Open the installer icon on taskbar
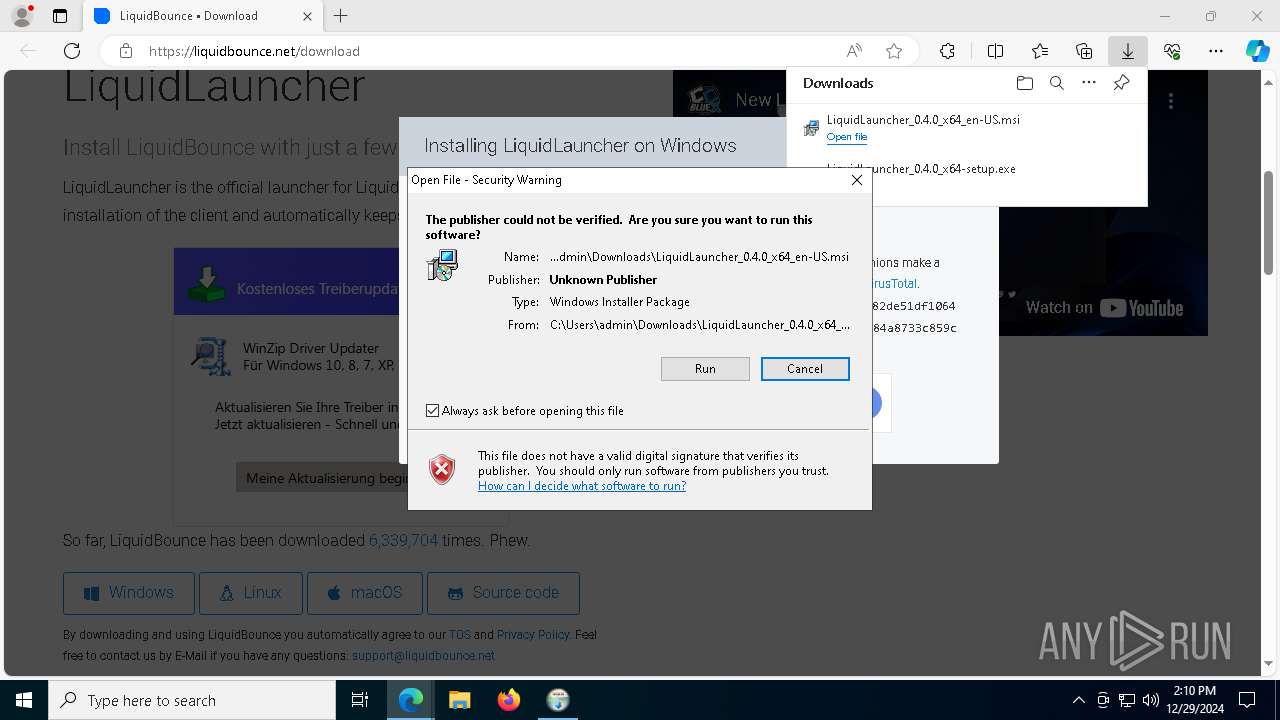Screen dimensions: 1280x720 click(x=558, y=700)
